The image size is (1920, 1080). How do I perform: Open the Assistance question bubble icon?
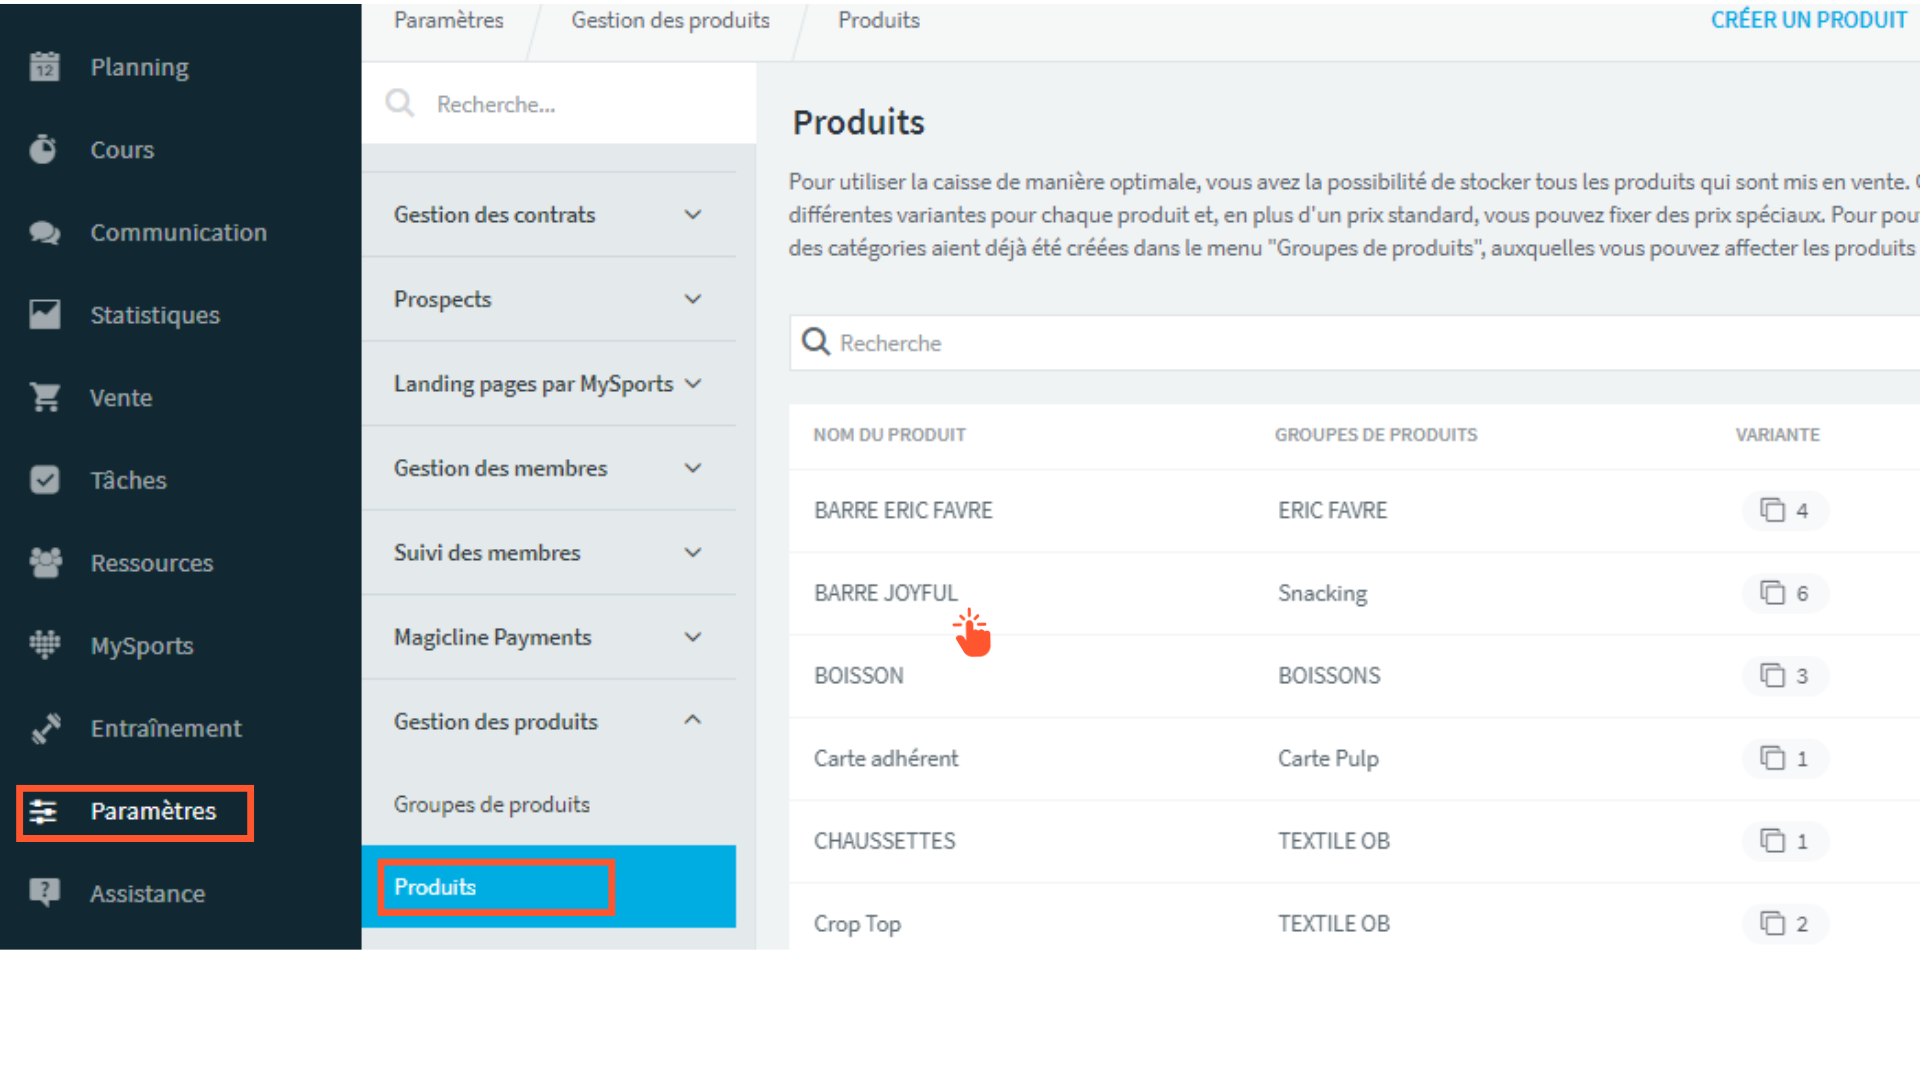[x=45, y=892]
